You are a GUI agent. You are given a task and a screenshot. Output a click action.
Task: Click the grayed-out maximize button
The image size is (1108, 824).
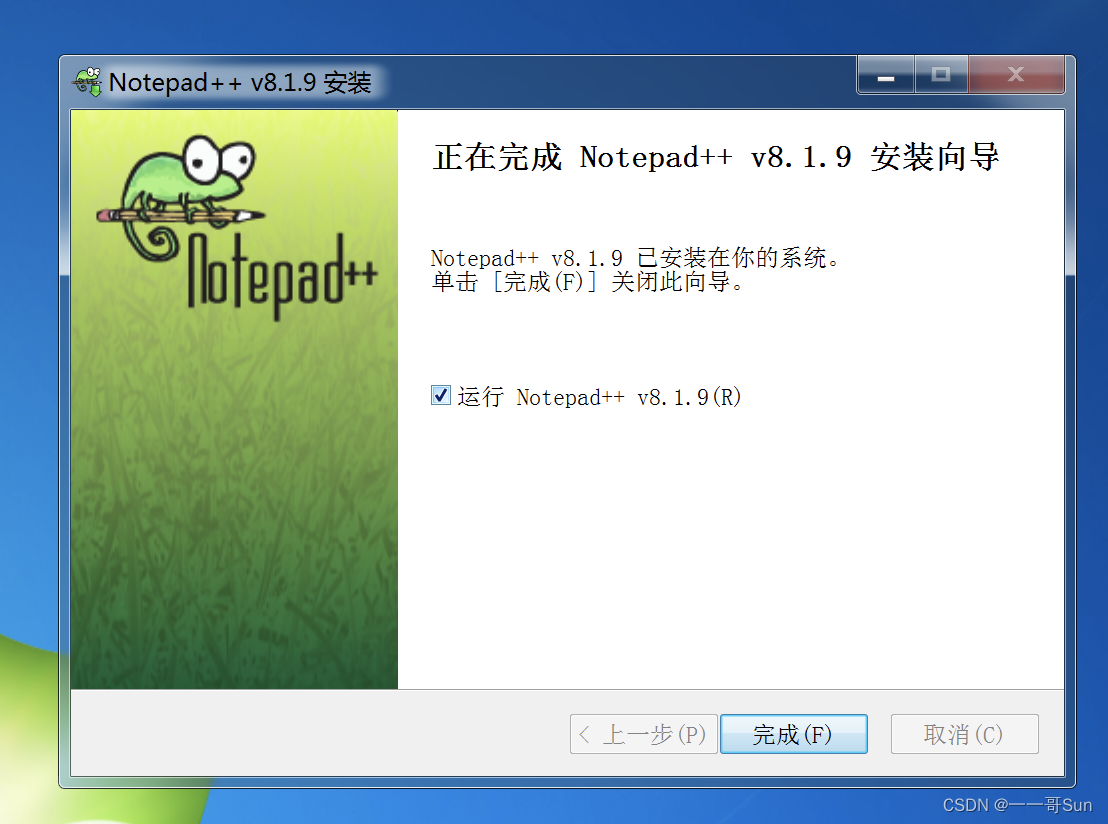[x=941, y=75]
